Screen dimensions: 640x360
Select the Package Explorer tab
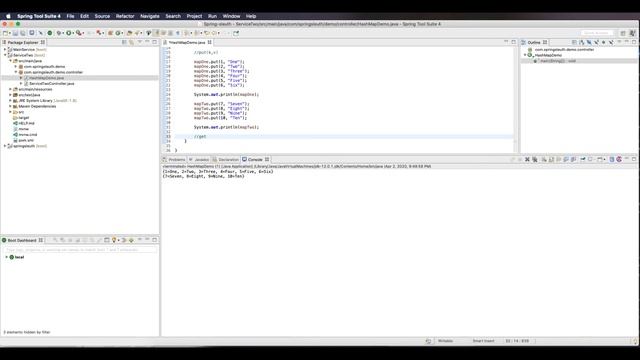pyautogui.click(x=23, y=42)
